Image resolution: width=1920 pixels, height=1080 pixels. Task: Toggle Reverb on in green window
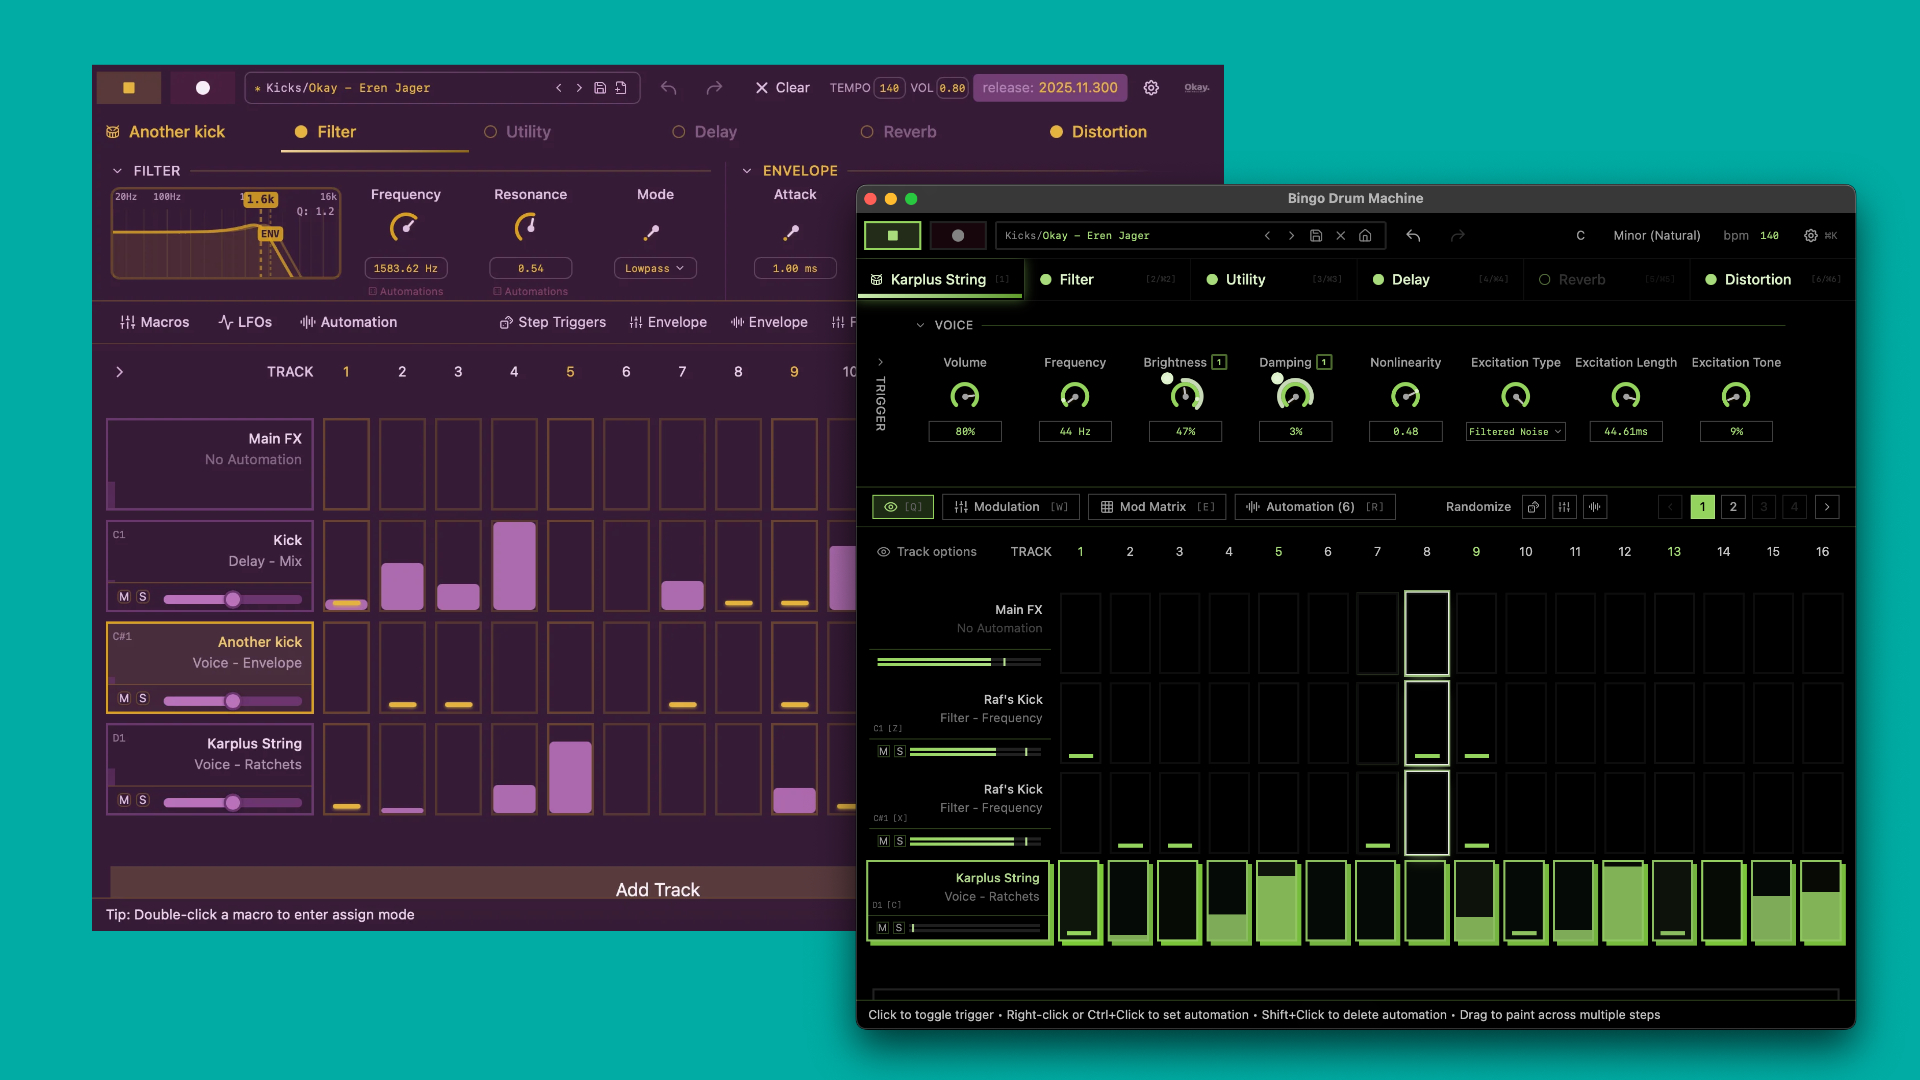click(x=1544, y=280)
